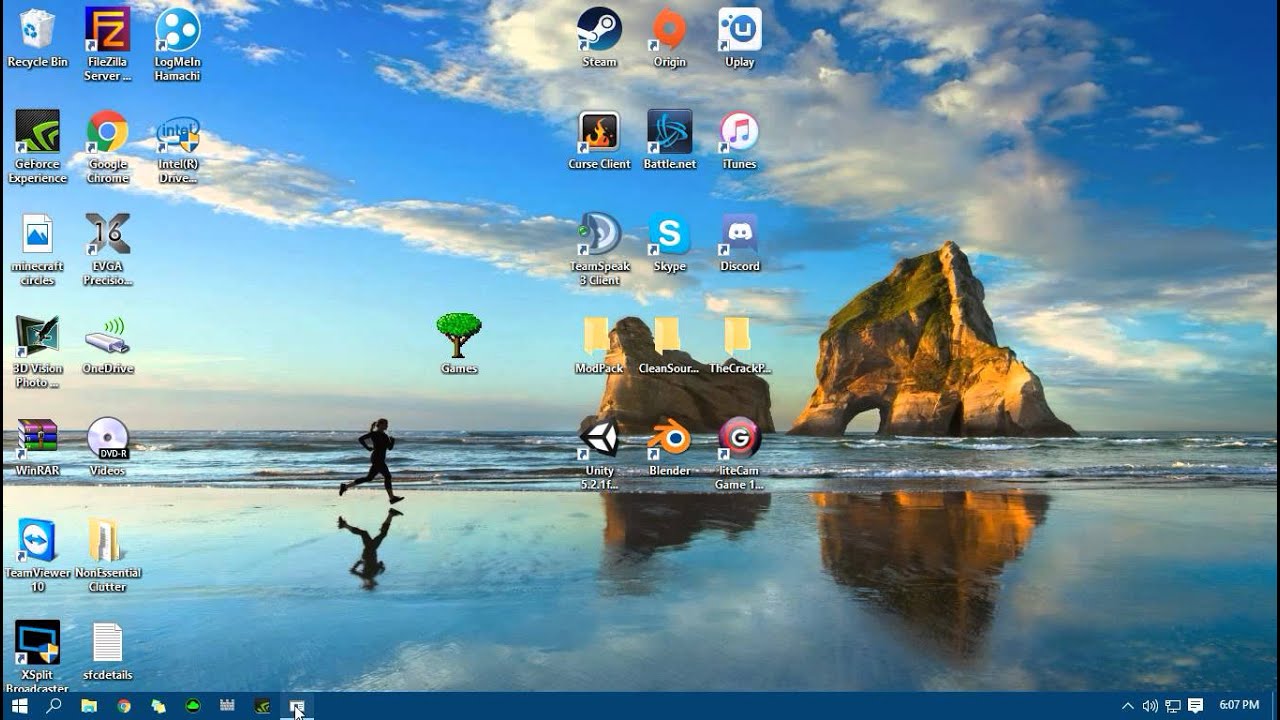The width and height of the screenshot is (1280, 720).
Task: Open the volume speaker tray icon
Action: pyautogui.click(x=1151, y=706)
